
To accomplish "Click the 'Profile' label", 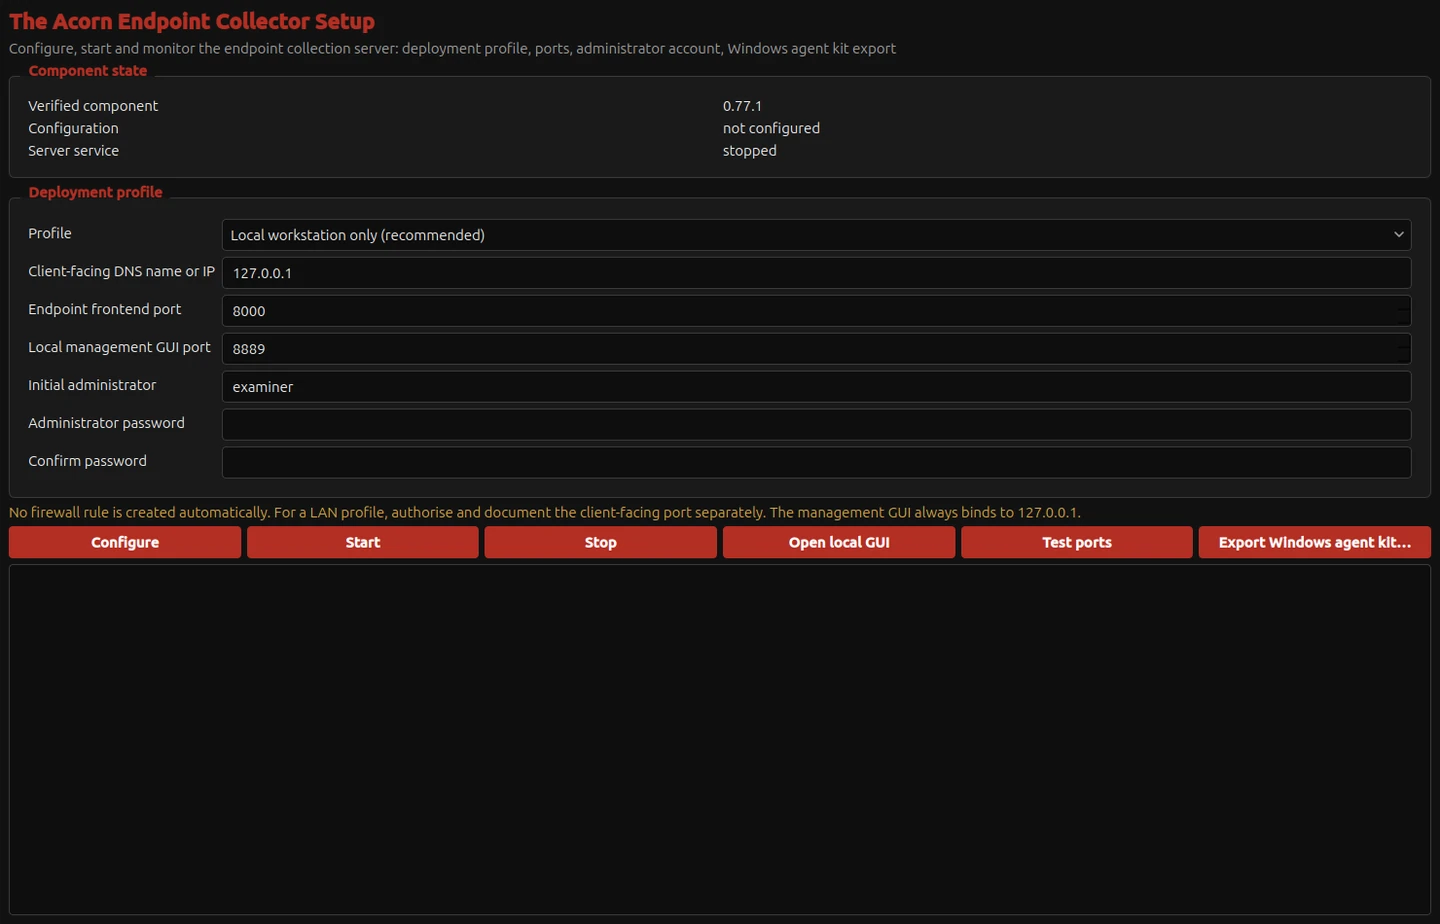I will pyautogui.click(x=50, y=233).
